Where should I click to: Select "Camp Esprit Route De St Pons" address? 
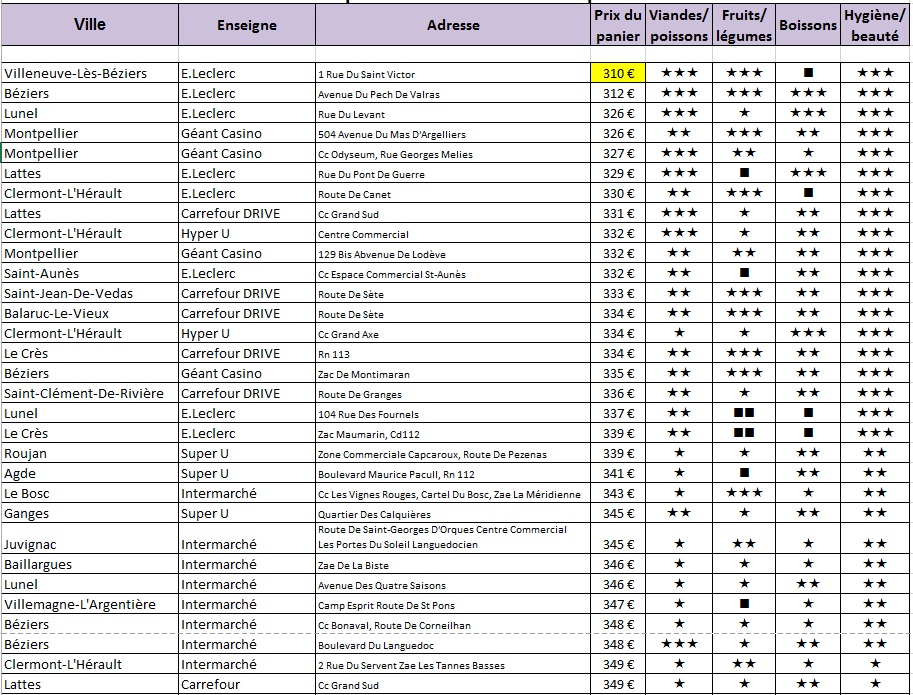click(x=386, y=605)
